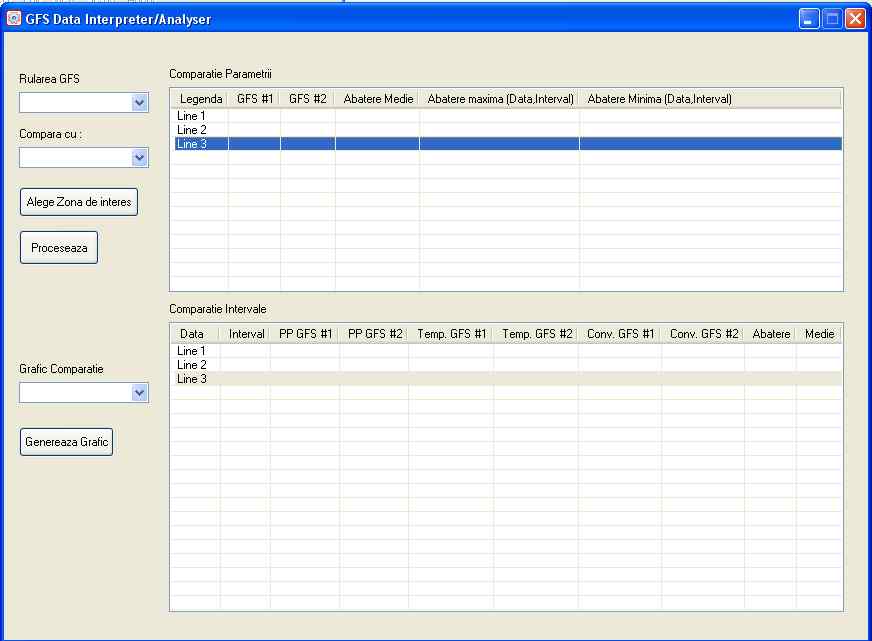Click the Proceseaza button
872x641 pixels.
coord(59,247)
